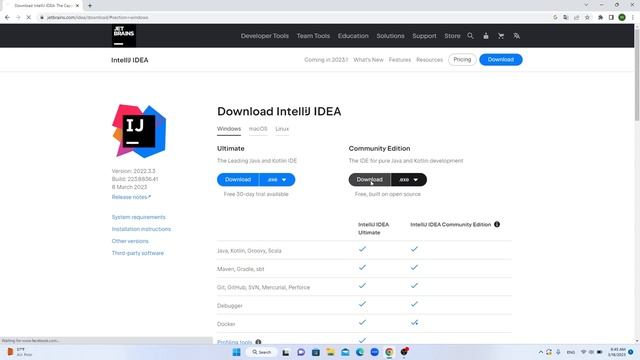This screenshot has height=360, width=640.
Task: Open the chat app on the taskbar
Action: pyautogui.click(x=301, y=352)
